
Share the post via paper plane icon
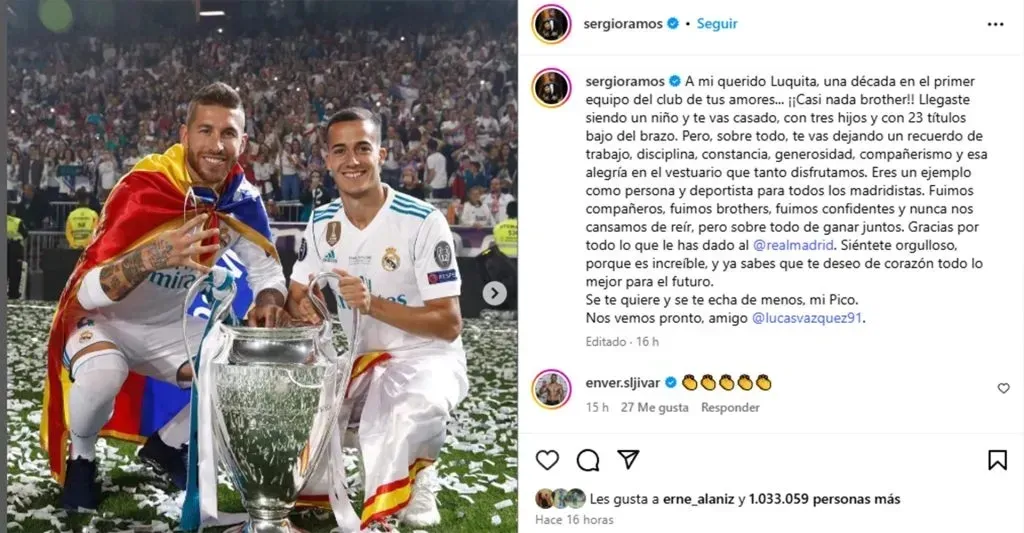[x=628, y=460]
